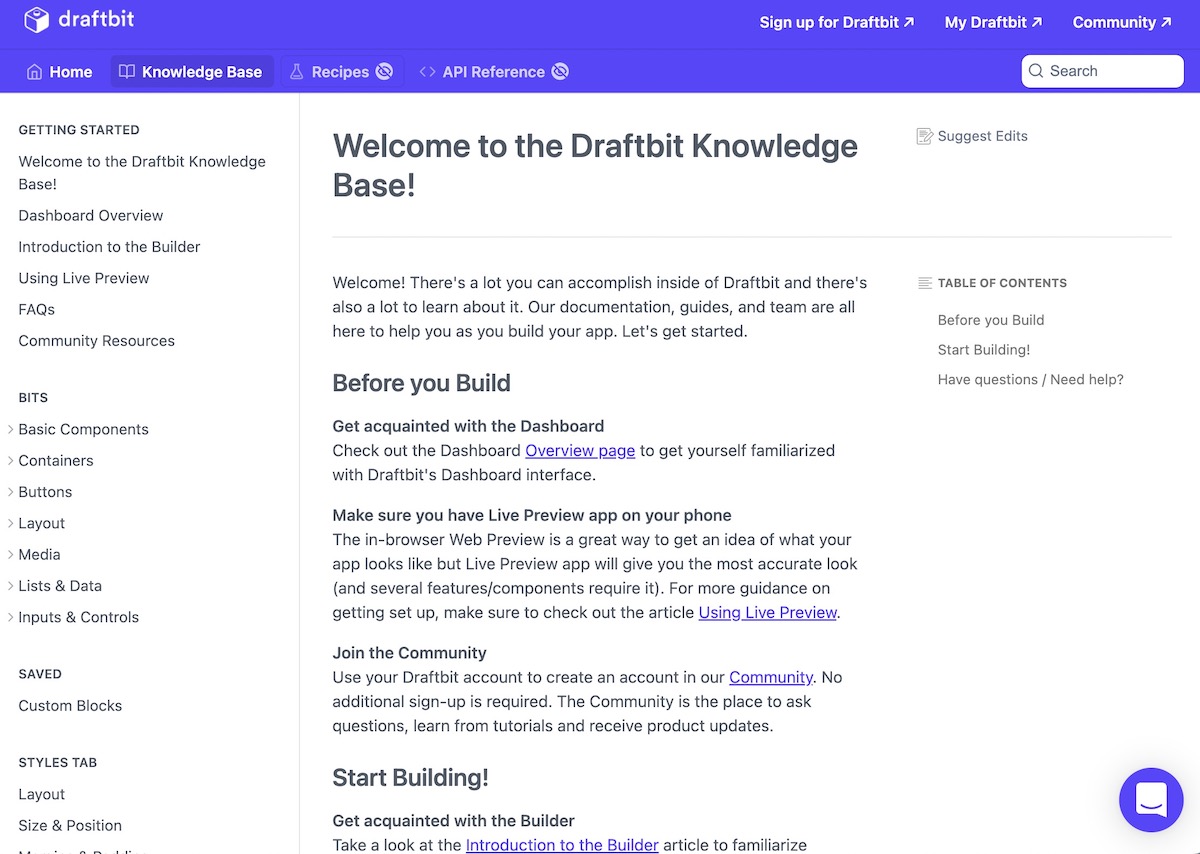Open the Overview page link

coord(580,450)
